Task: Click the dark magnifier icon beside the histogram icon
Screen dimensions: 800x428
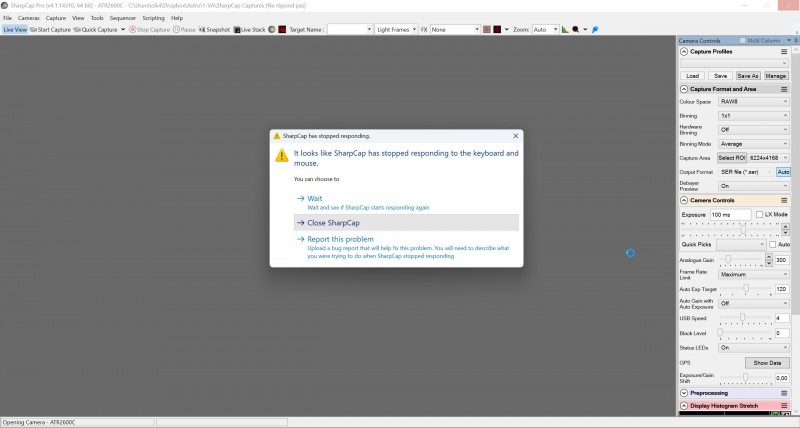Action: coord(576,30)
